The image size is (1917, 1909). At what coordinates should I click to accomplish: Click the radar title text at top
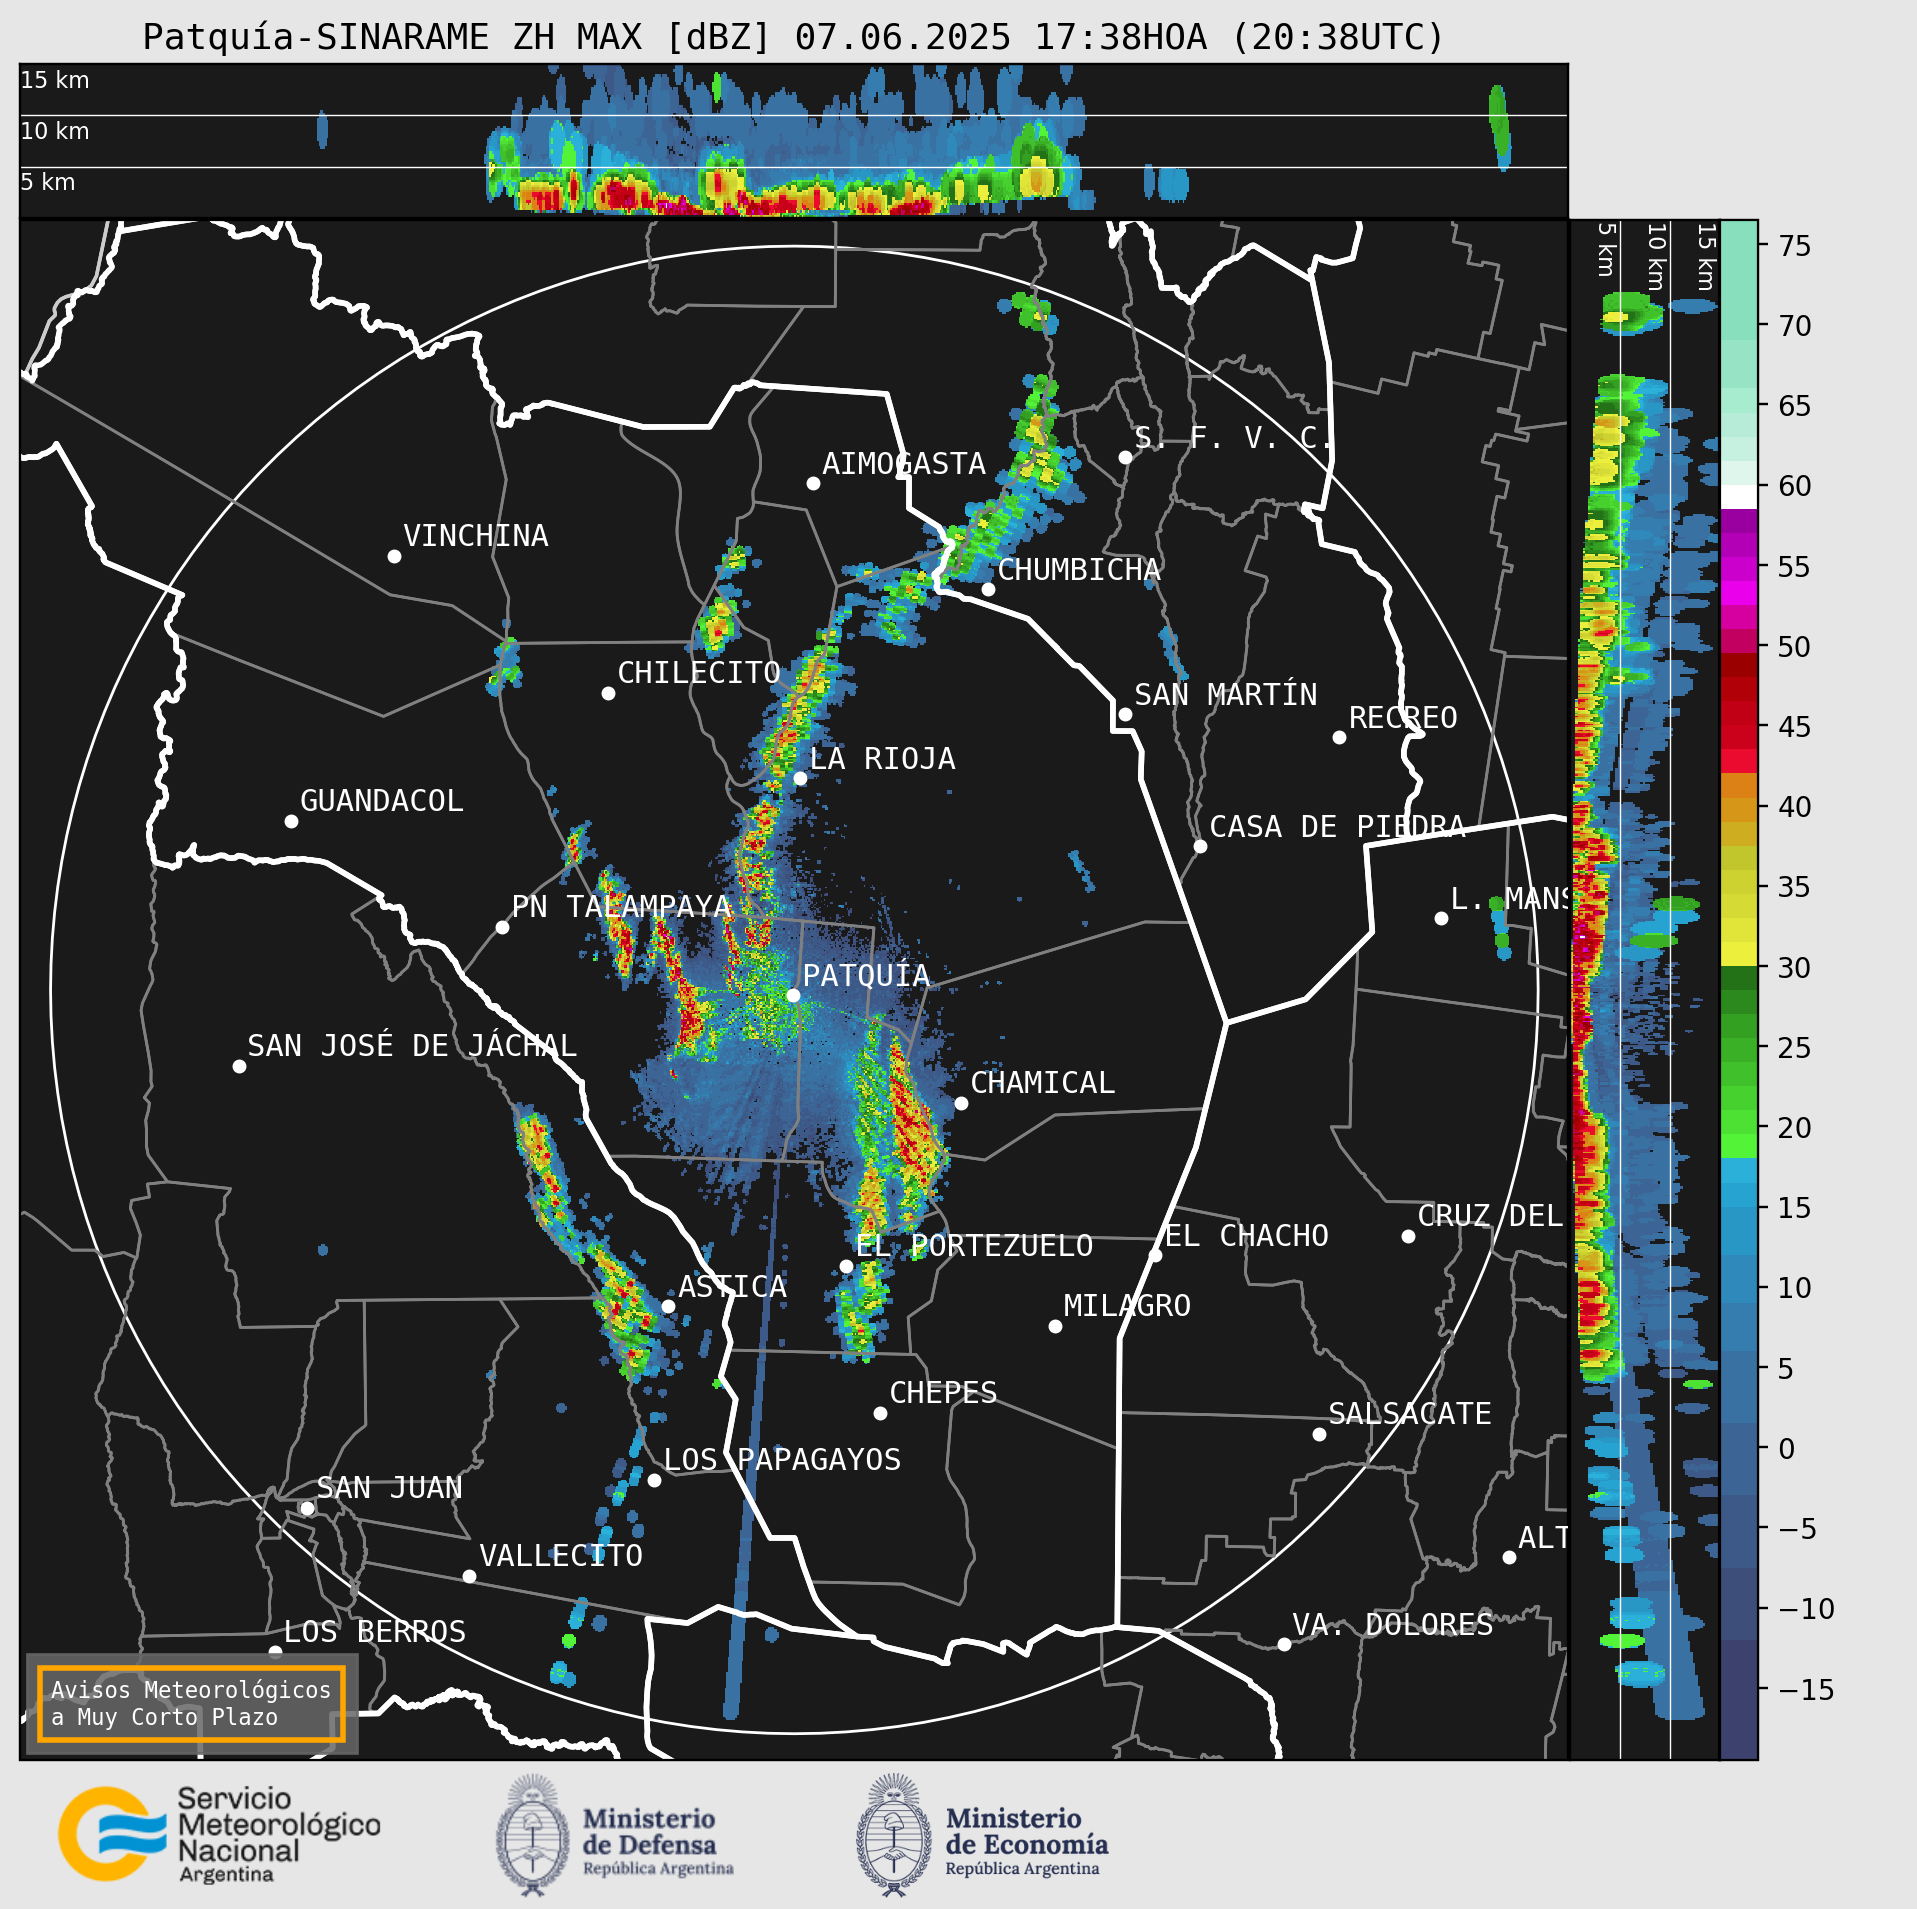point(793,37)
